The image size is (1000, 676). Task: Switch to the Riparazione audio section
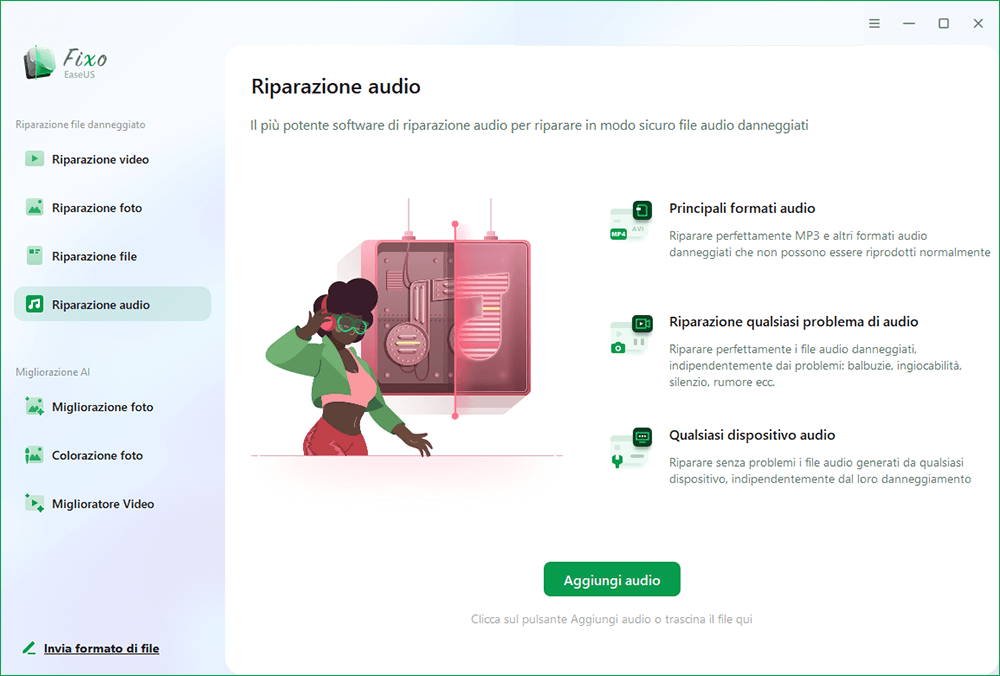111,303
